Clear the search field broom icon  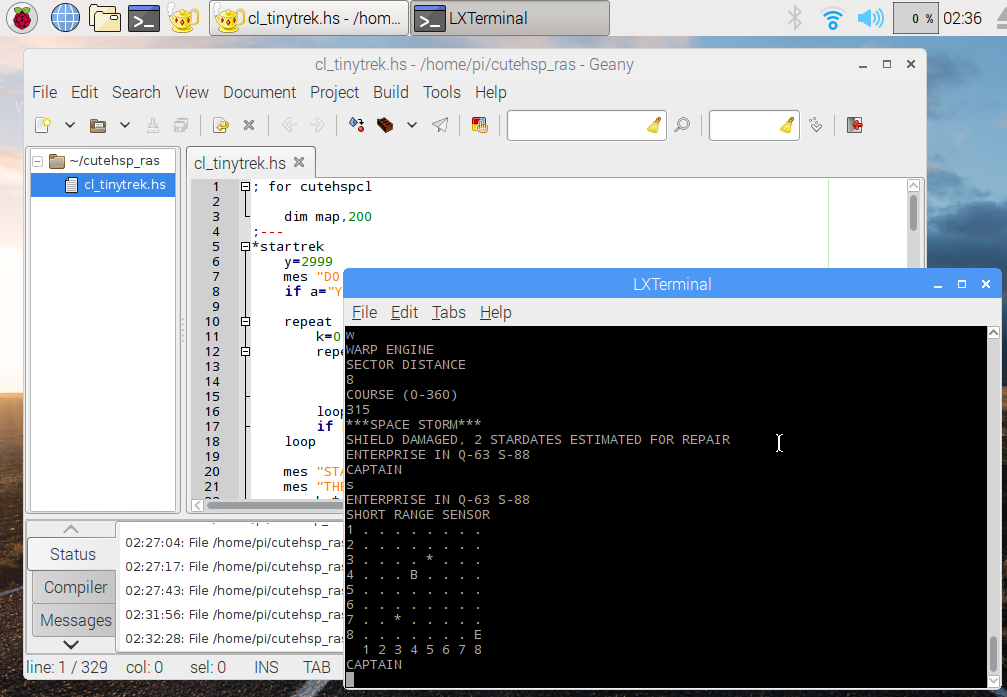point(654,125)
